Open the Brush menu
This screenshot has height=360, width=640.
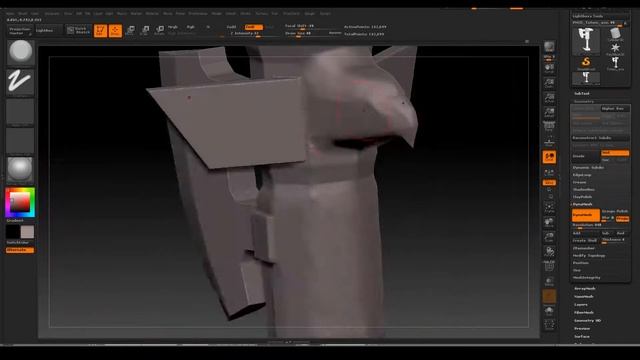coord(22,13)
